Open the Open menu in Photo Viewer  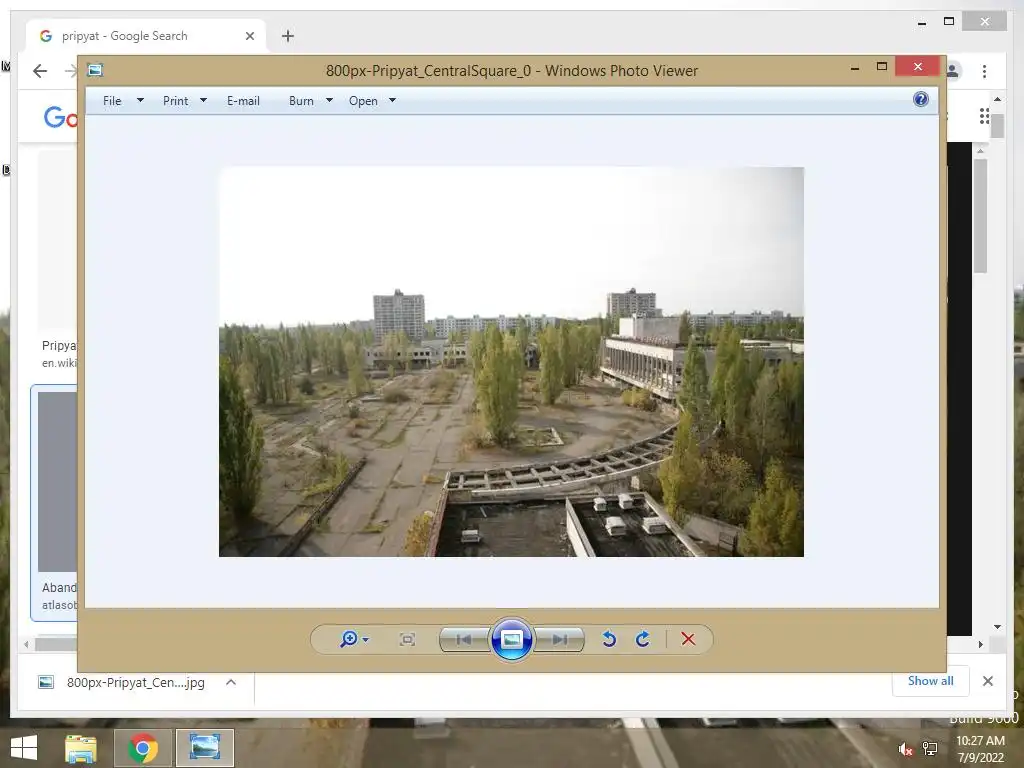pos(363,101)
